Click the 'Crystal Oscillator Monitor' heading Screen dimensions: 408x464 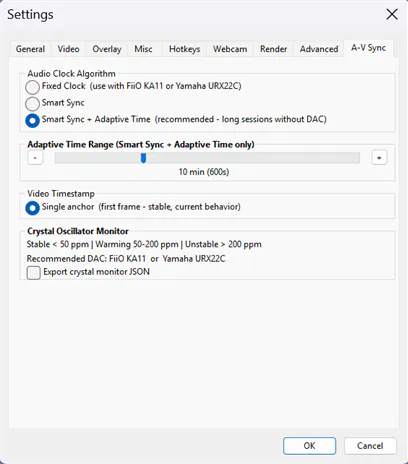[x=78, y=231]
